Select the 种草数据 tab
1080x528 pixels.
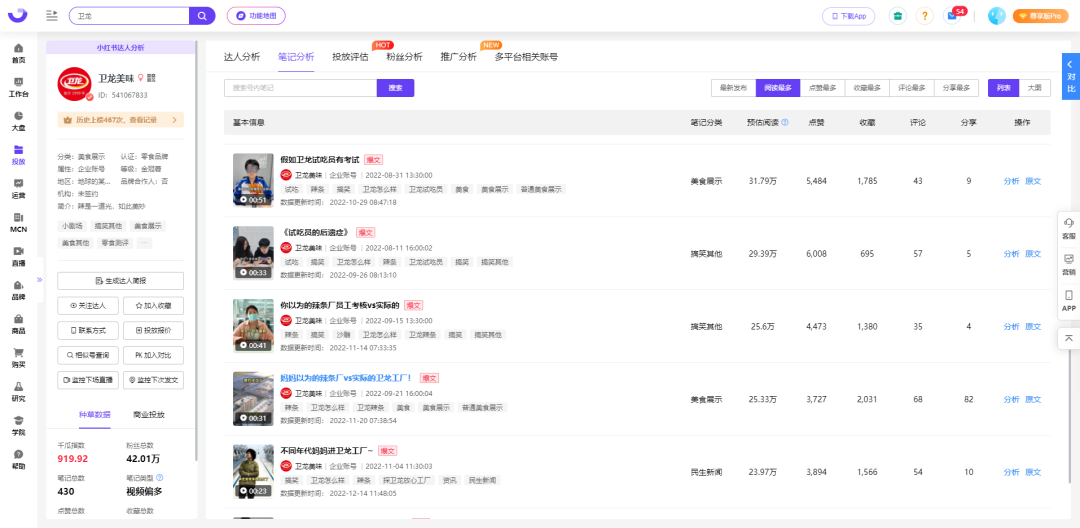coord(94,414)
